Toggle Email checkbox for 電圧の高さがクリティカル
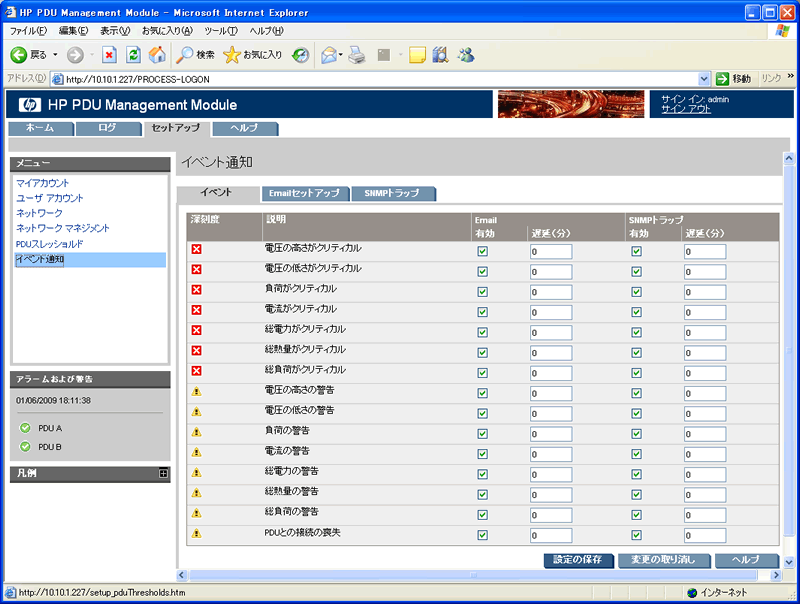 [x=482, y=251]
